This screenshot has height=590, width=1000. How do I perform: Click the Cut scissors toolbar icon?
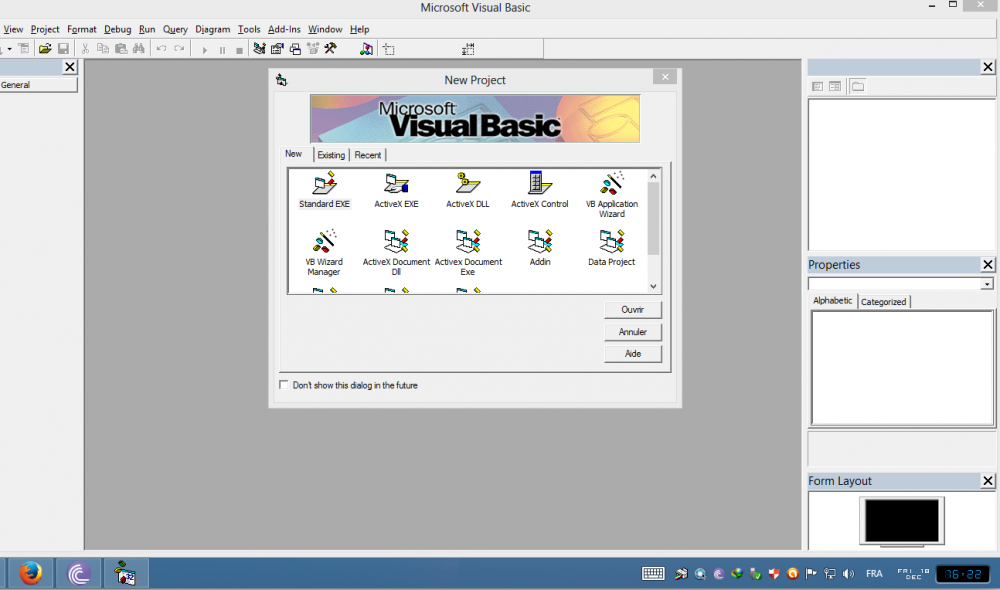85,48
